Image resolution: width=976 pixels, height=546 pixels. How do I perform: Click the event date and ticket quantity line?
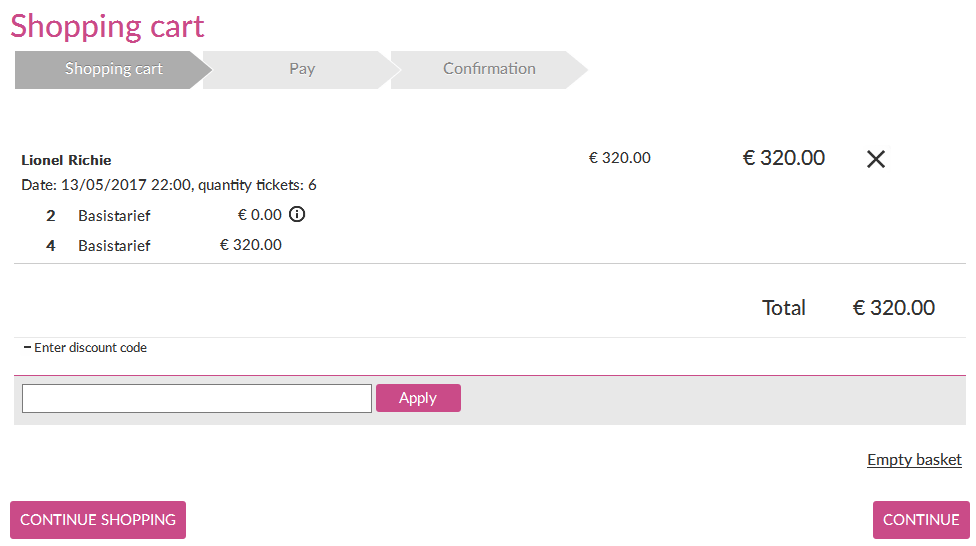click(x=169, y=185)
